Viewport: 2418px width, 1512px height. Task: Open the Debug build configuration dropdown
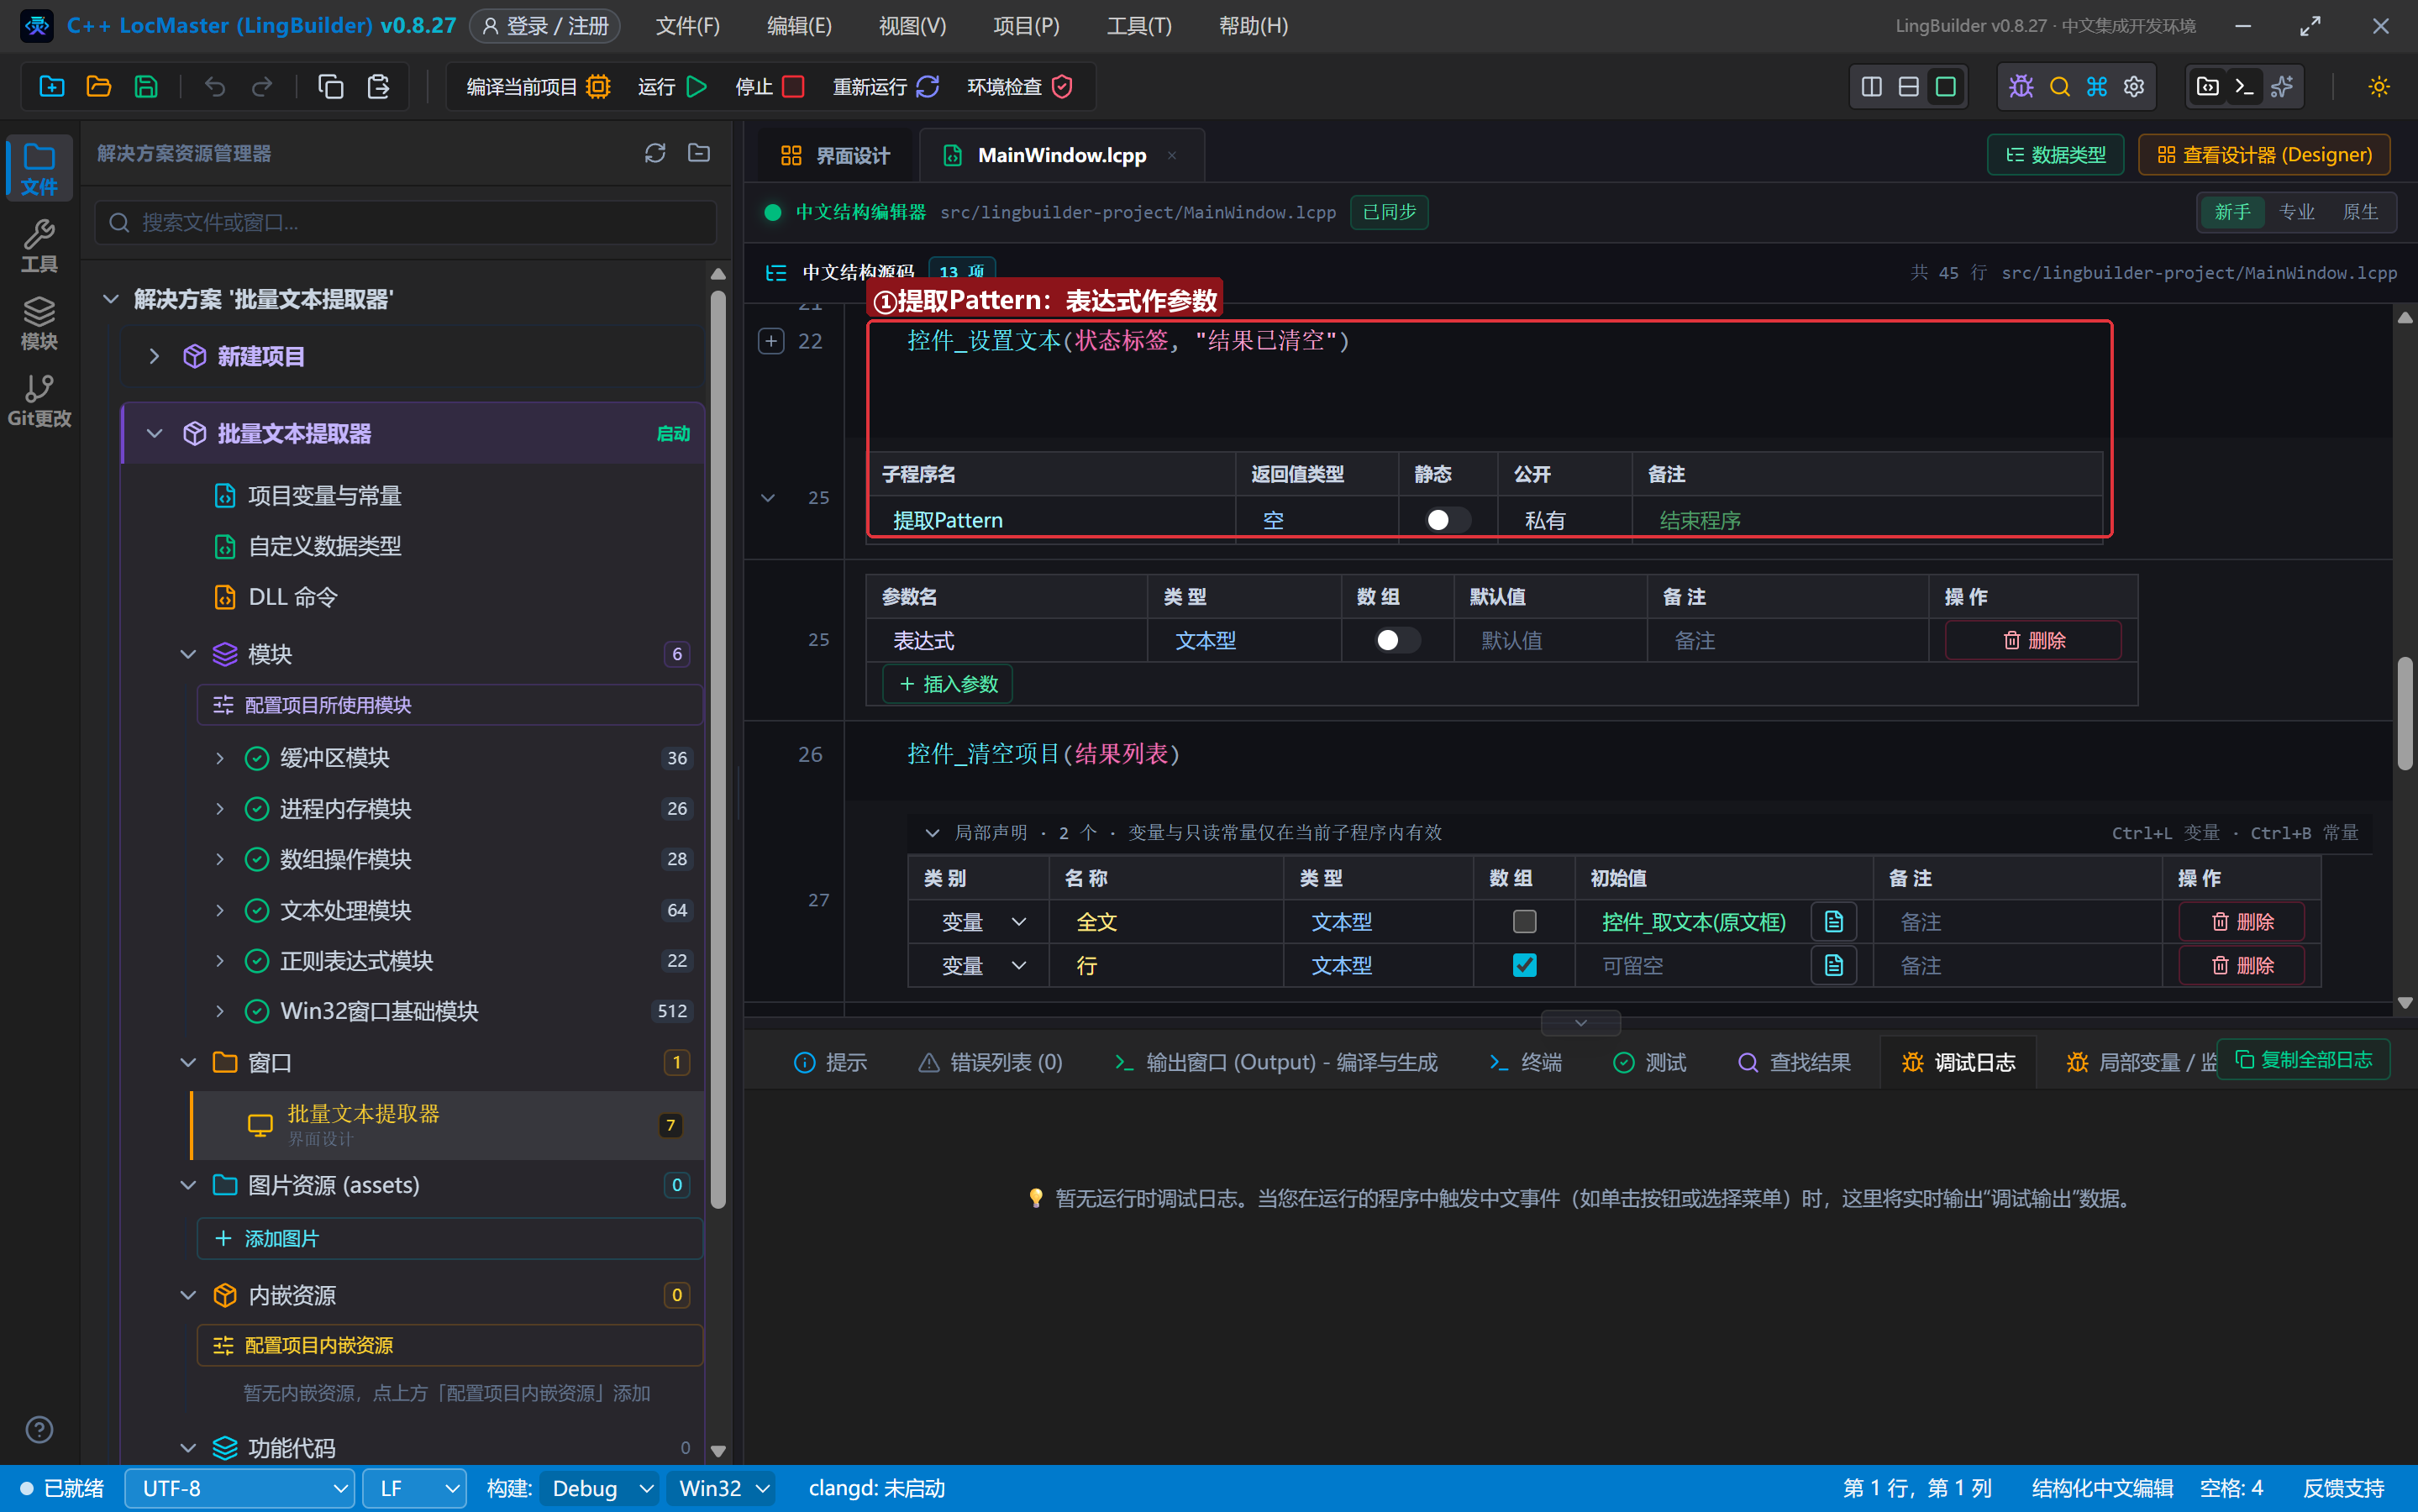599,1488
